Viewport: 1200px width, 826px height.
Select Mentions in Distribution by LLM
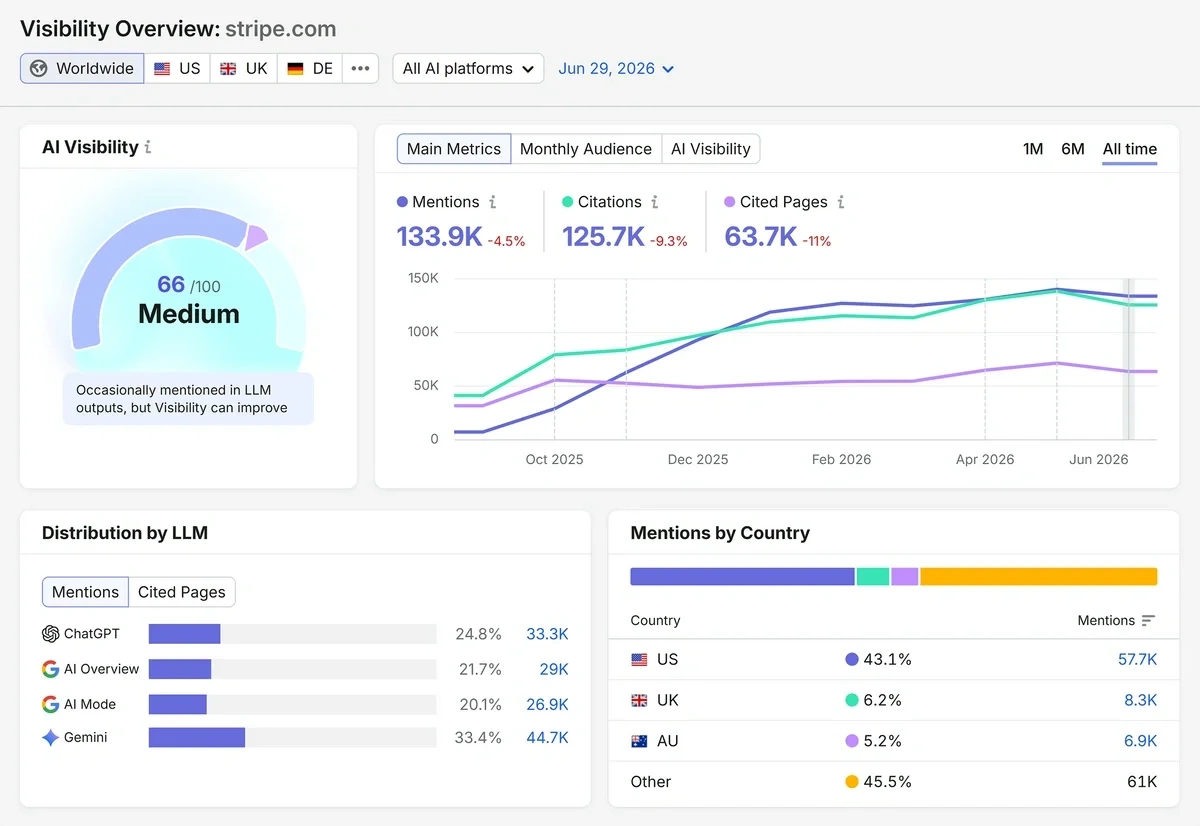pyautogui.click(x=85, y=592)
